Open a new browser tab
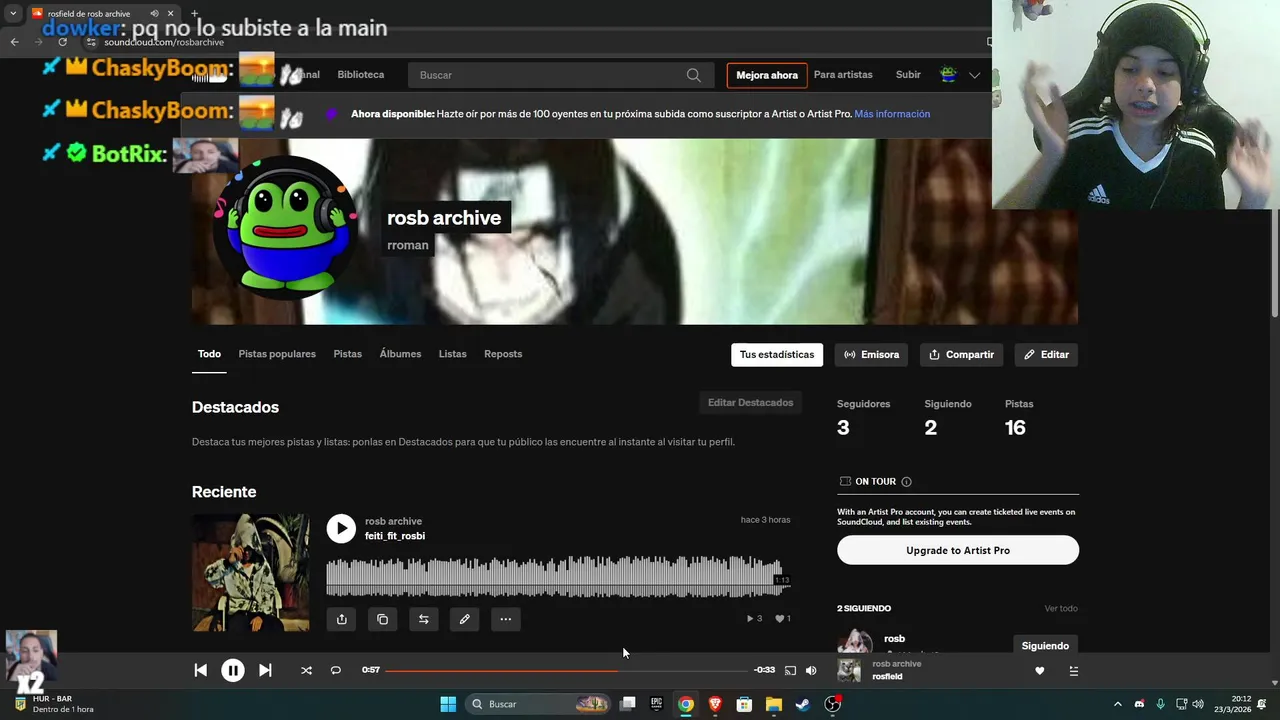 point(194,14)
